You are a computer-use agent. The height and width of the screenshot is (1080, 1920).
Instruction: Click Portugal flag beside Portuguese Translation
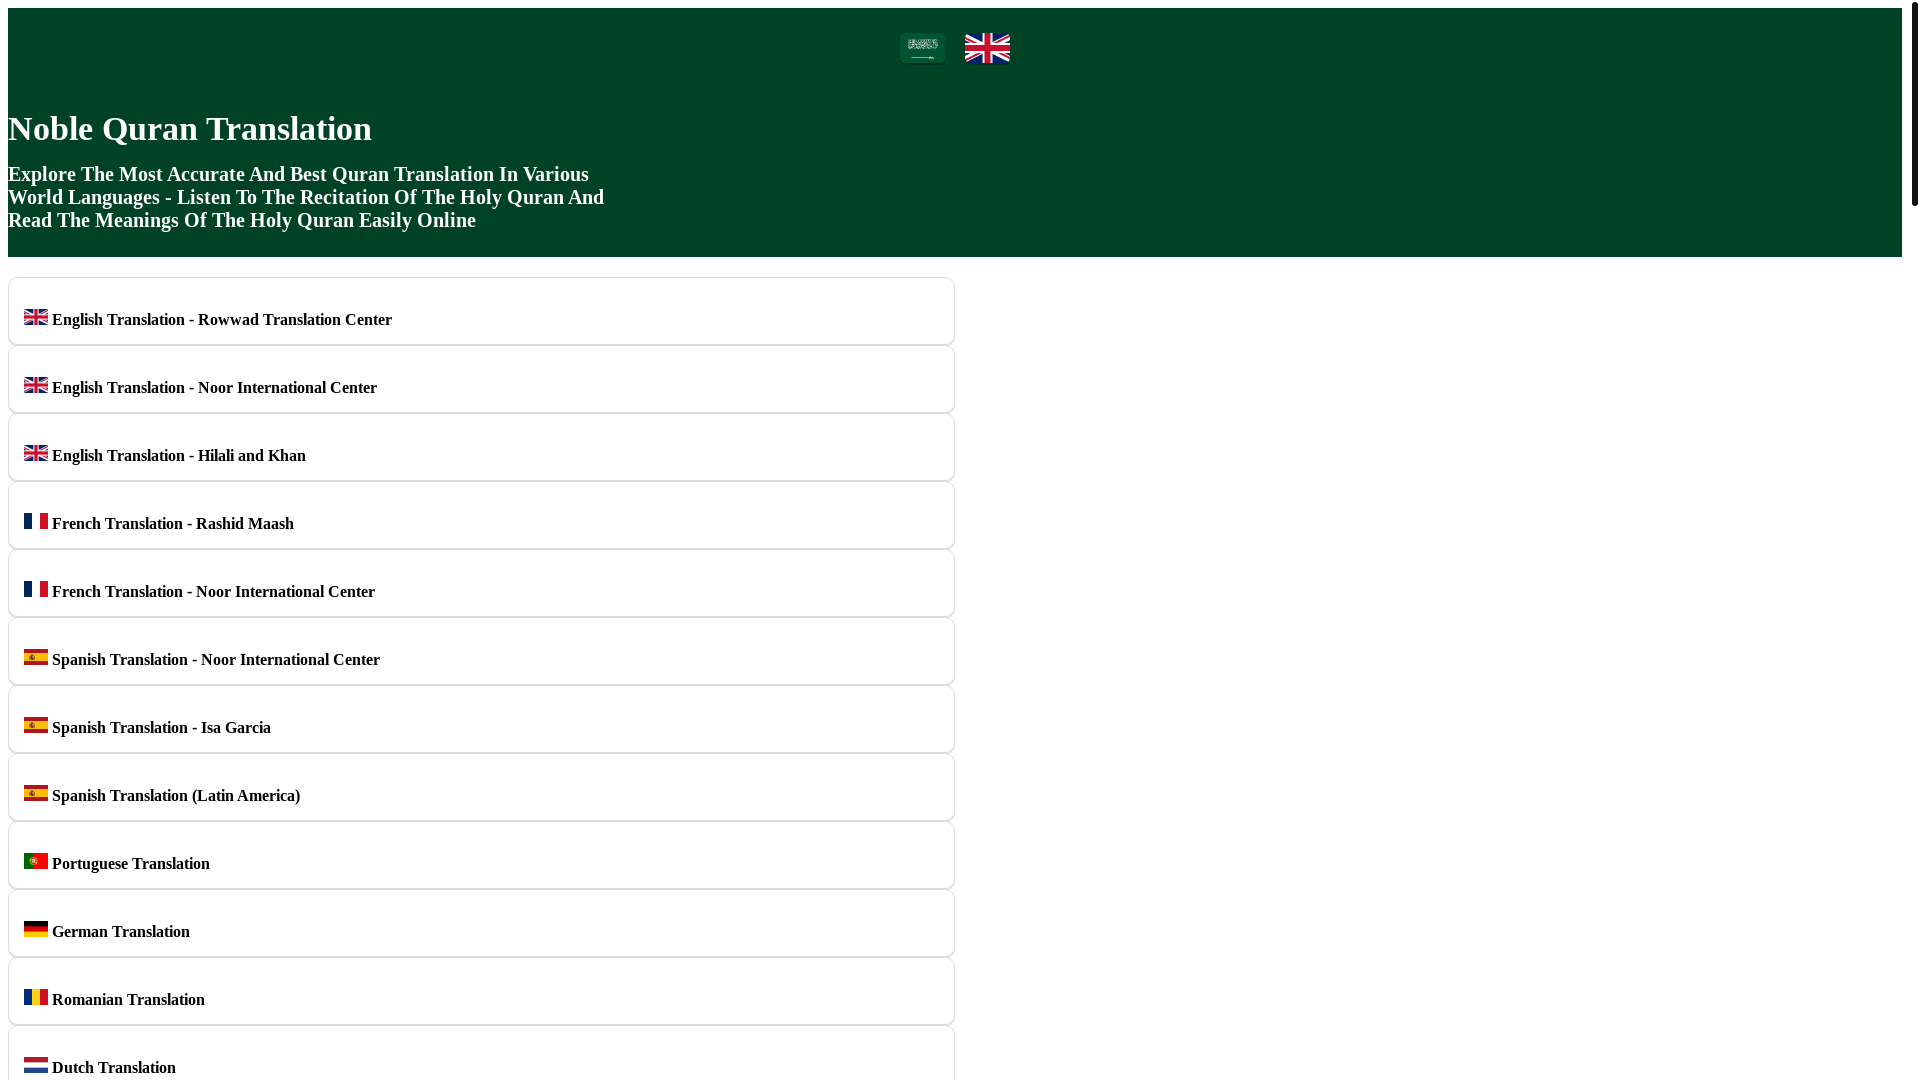pos(36,861)
